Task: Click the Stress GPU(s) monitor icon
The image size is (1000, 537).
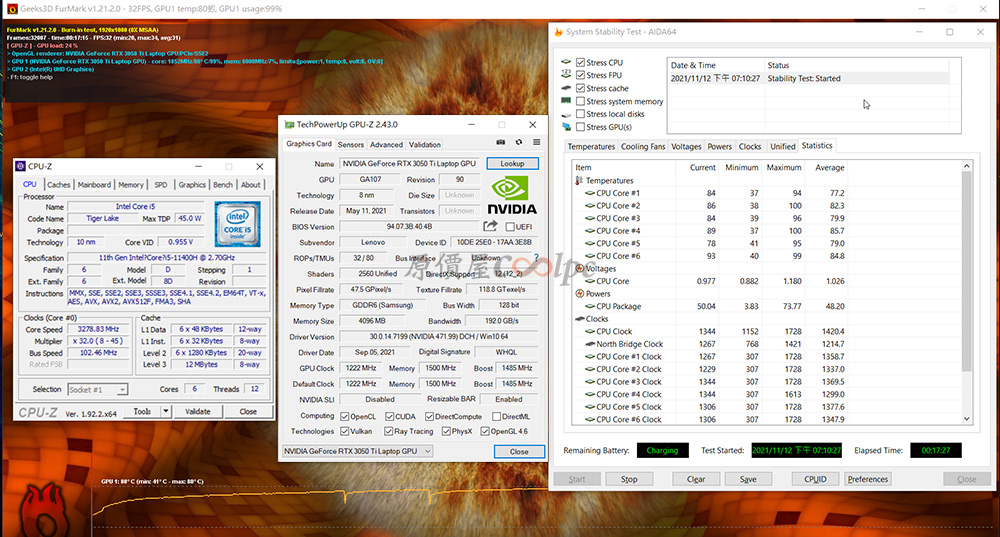Action: coord(566,127)
